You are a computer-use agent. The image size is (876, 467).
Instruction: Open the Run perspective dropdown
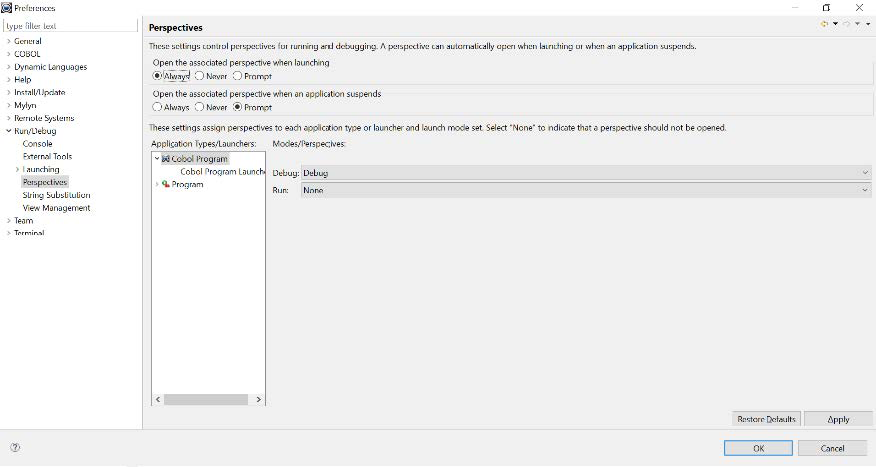pos(586,190)
